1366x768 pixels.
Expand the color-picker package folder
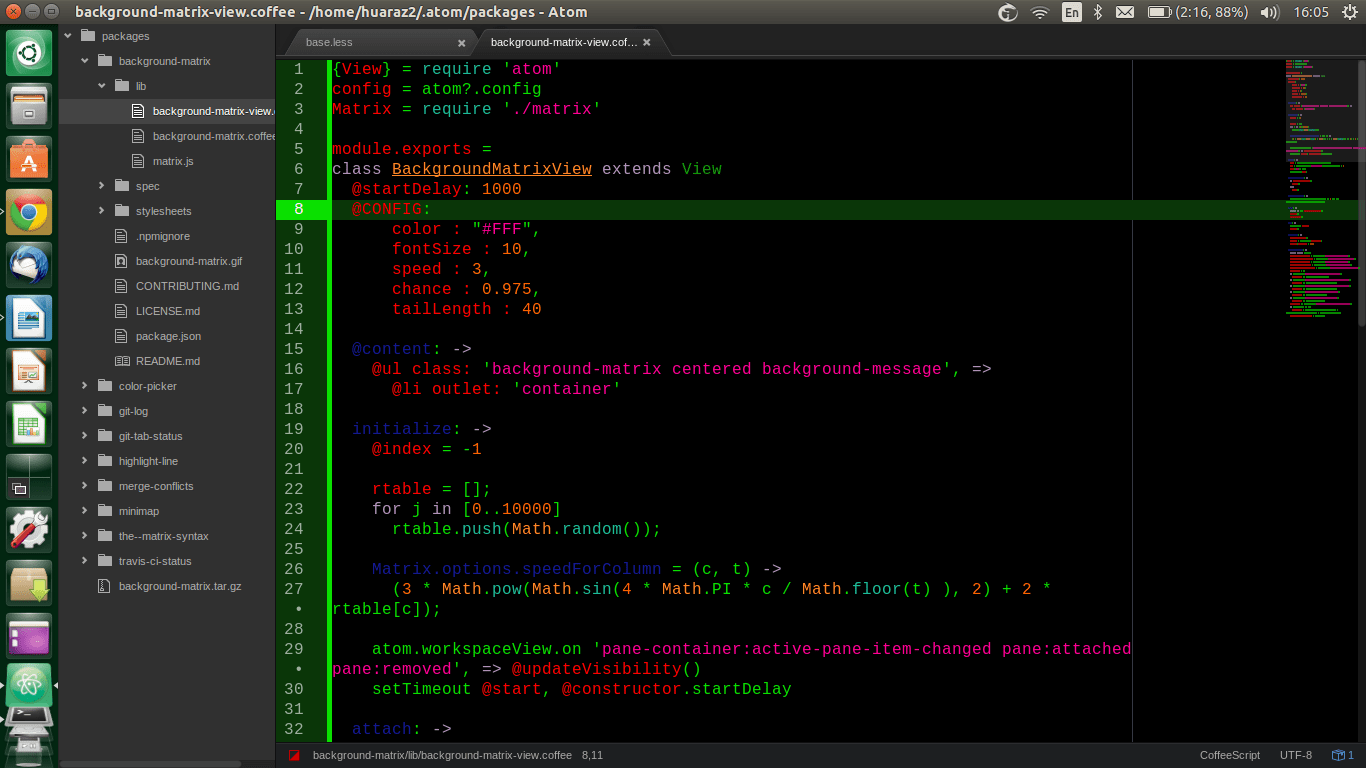[x=85, y=386]
